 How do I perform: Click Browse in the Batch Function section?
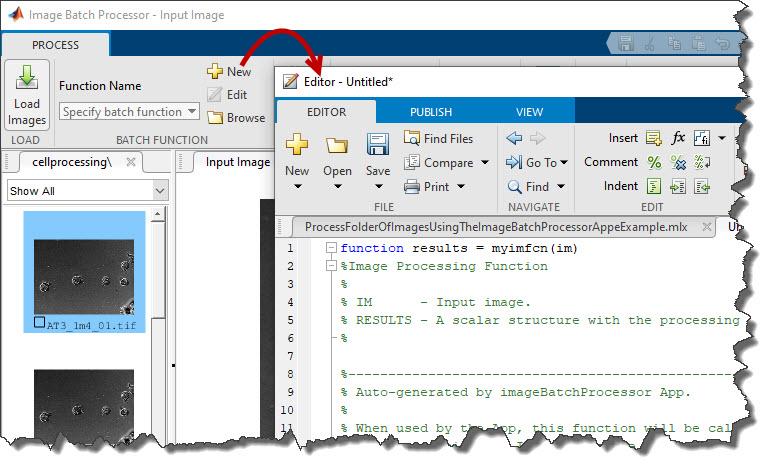236,118
